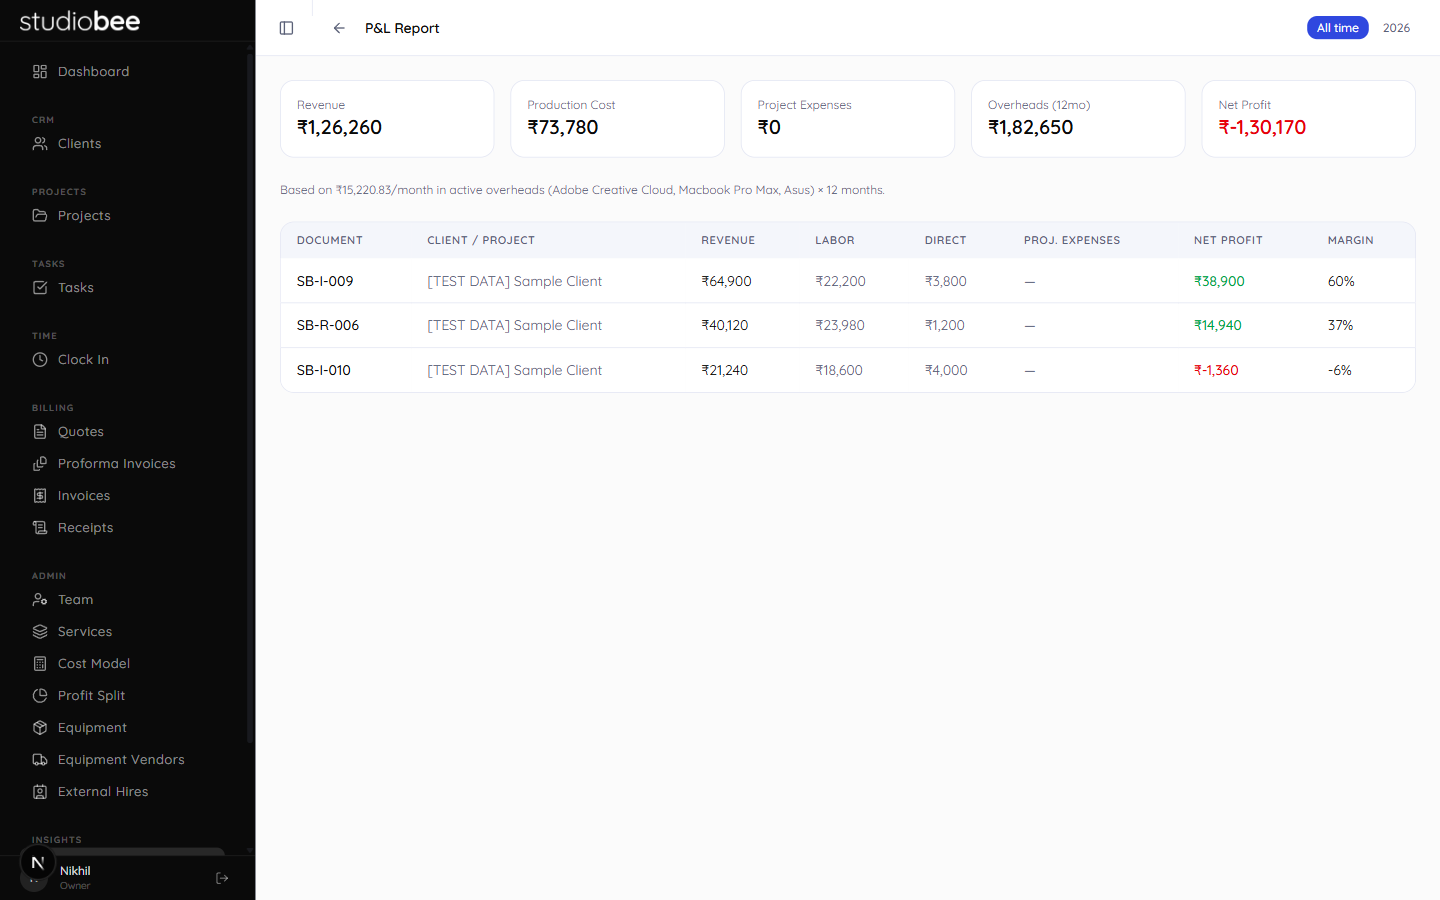Viewport: 1440px width, 900px height.
Task: Log out using the sign-out icon
Action: pos(222,878)
